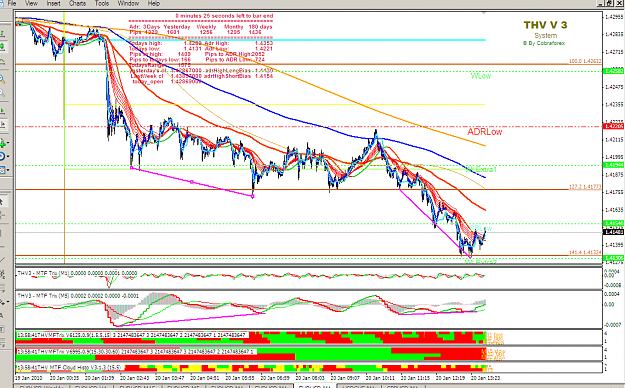Click the red ADRLow price tag on scale
This screenshot has width=625, height=388.
[x=613, y=126]
